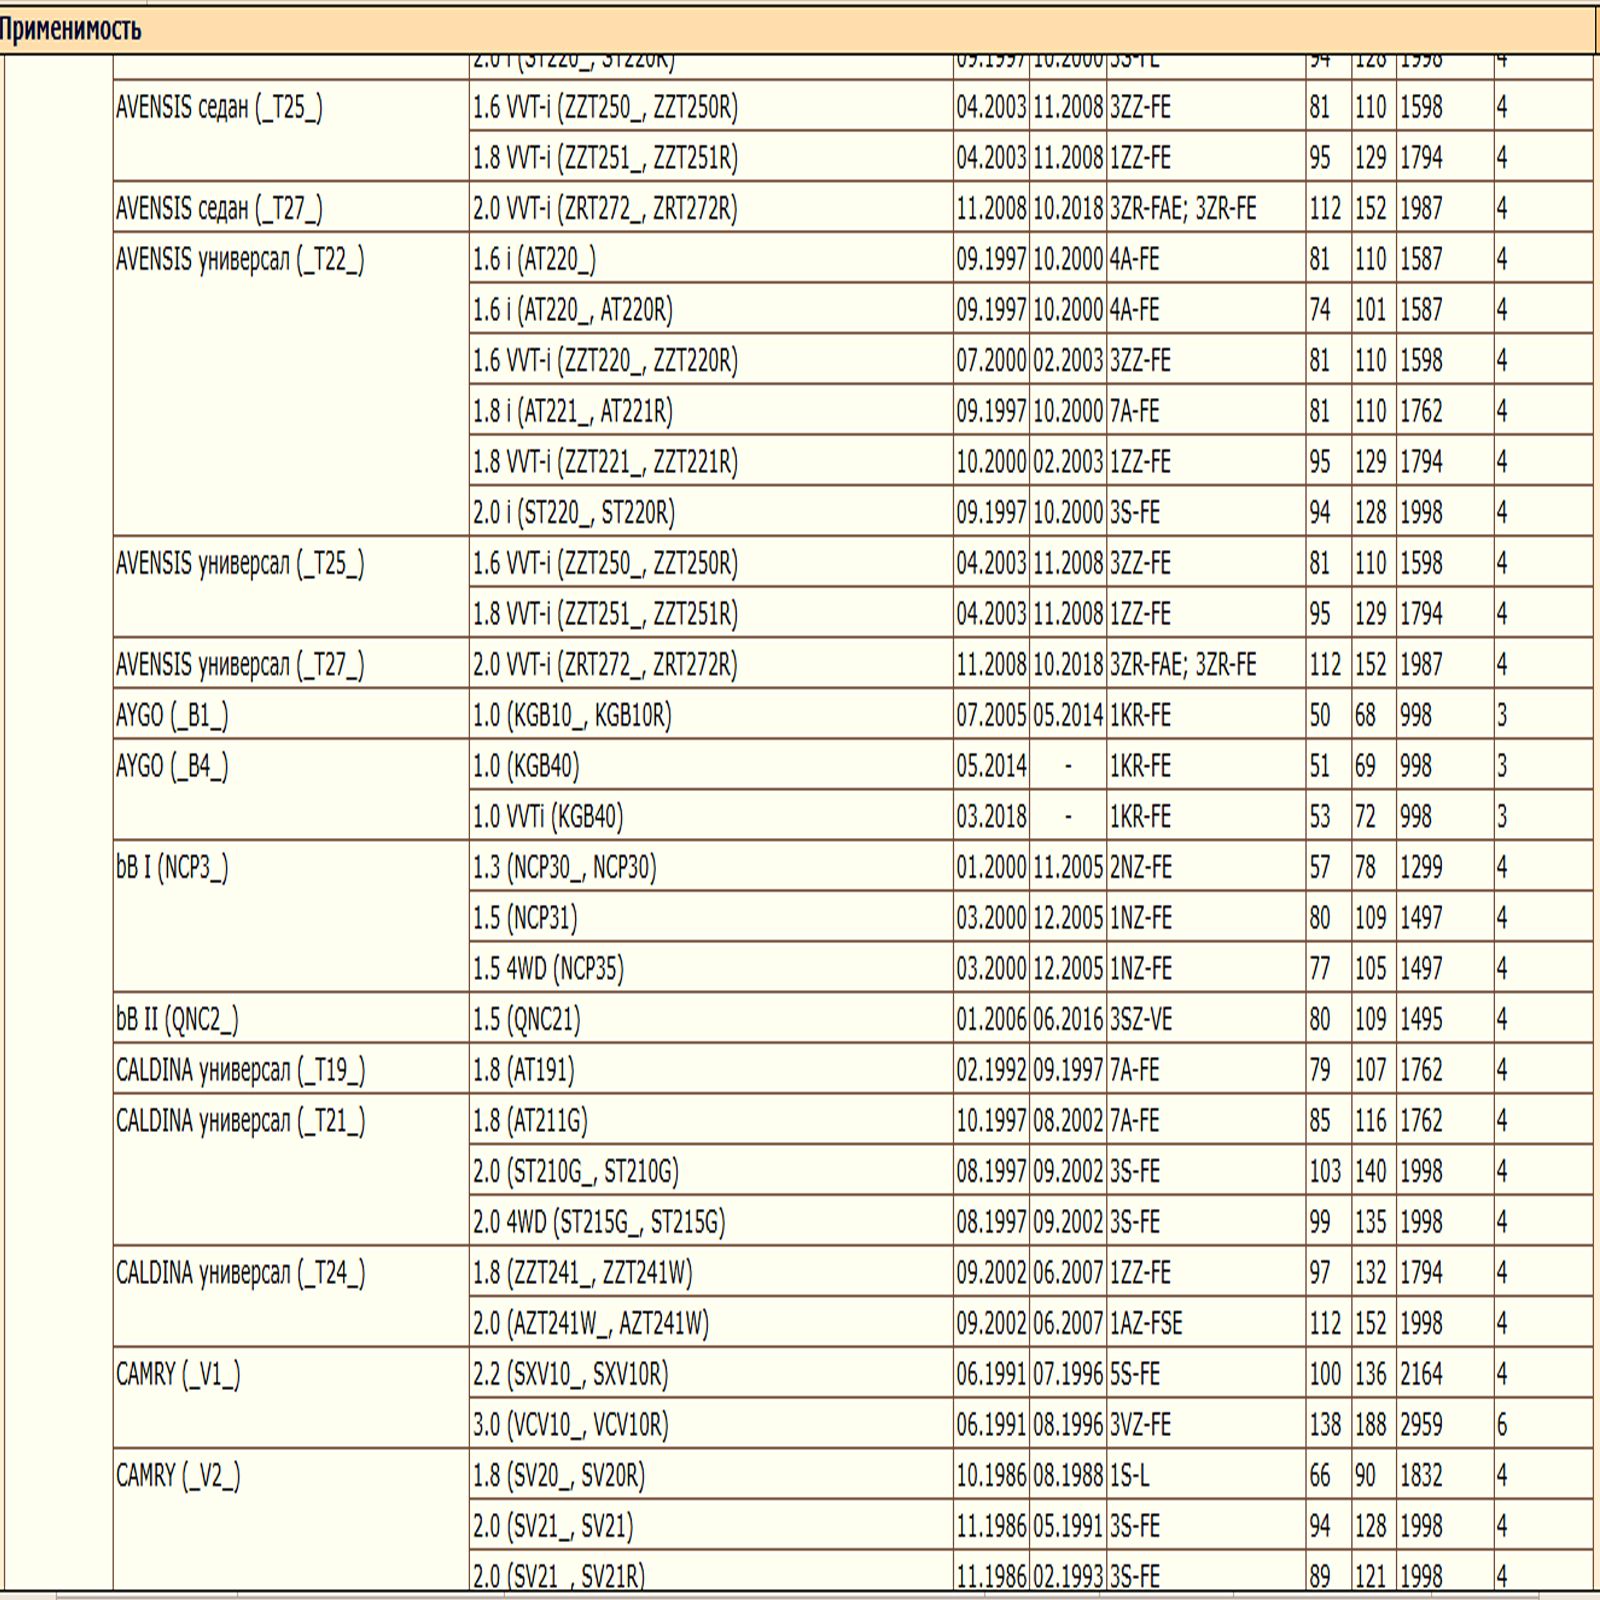Image resolution: width=1600 pixels, height=1600 pixels.
Task: Click the 1S-L engine code cell
Action: (1130, 1476)
